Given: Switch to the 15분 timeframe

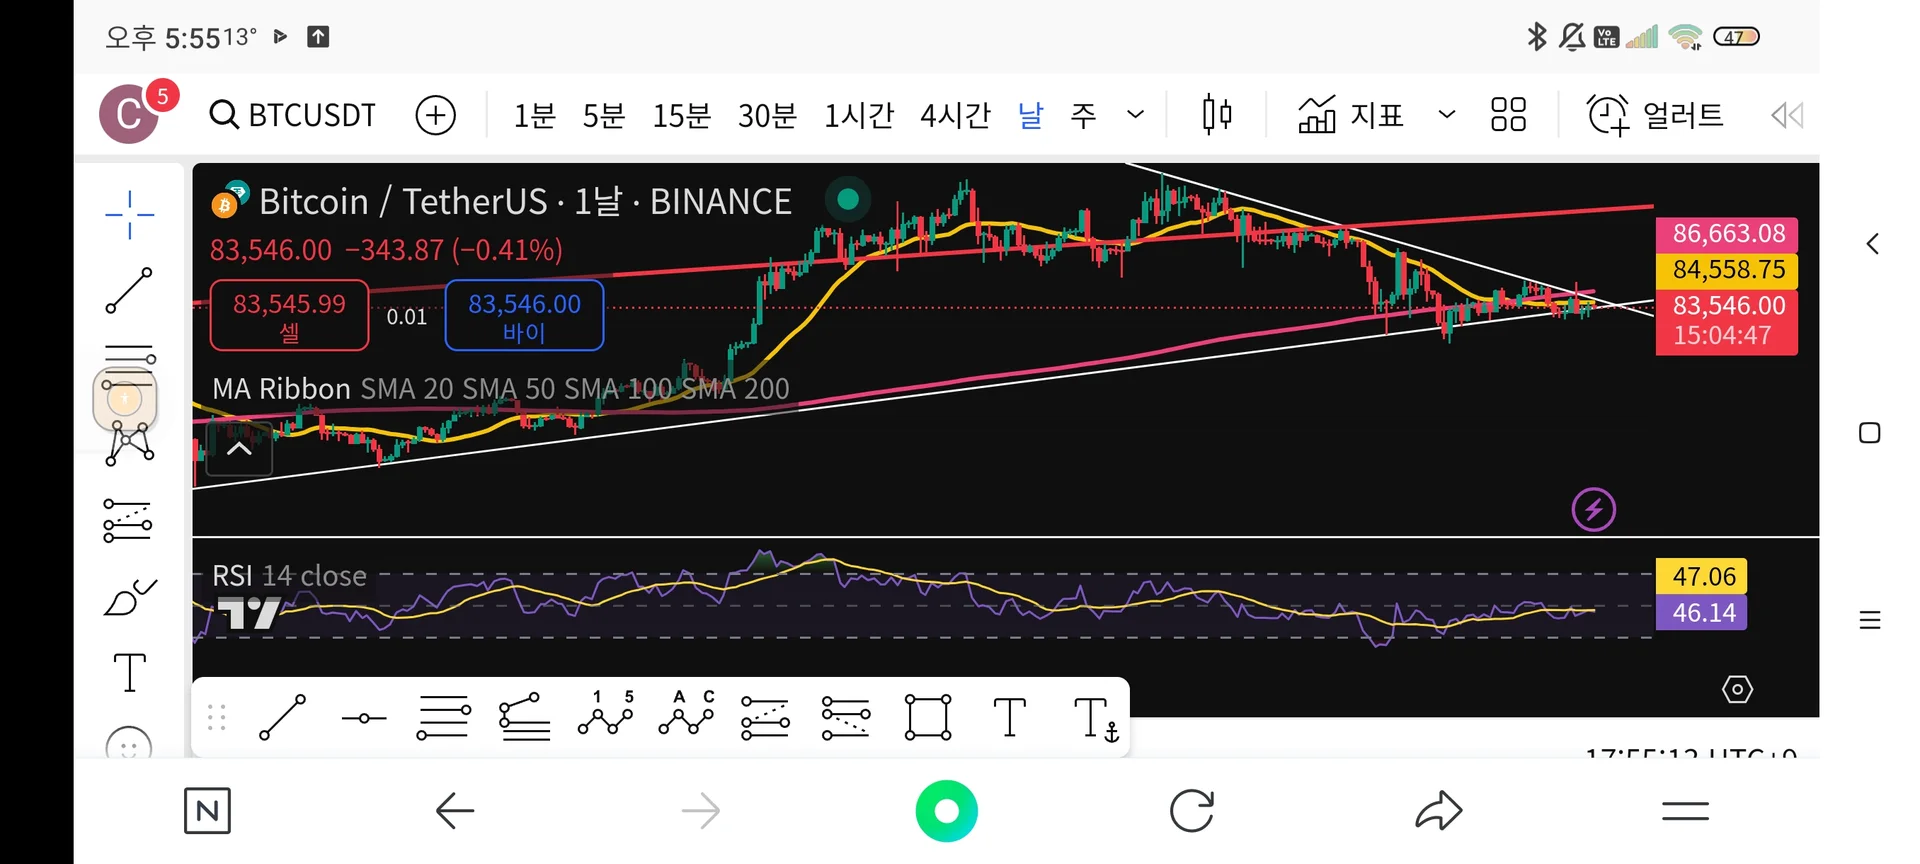Looking at the screenshot, I should click(682, 115).
